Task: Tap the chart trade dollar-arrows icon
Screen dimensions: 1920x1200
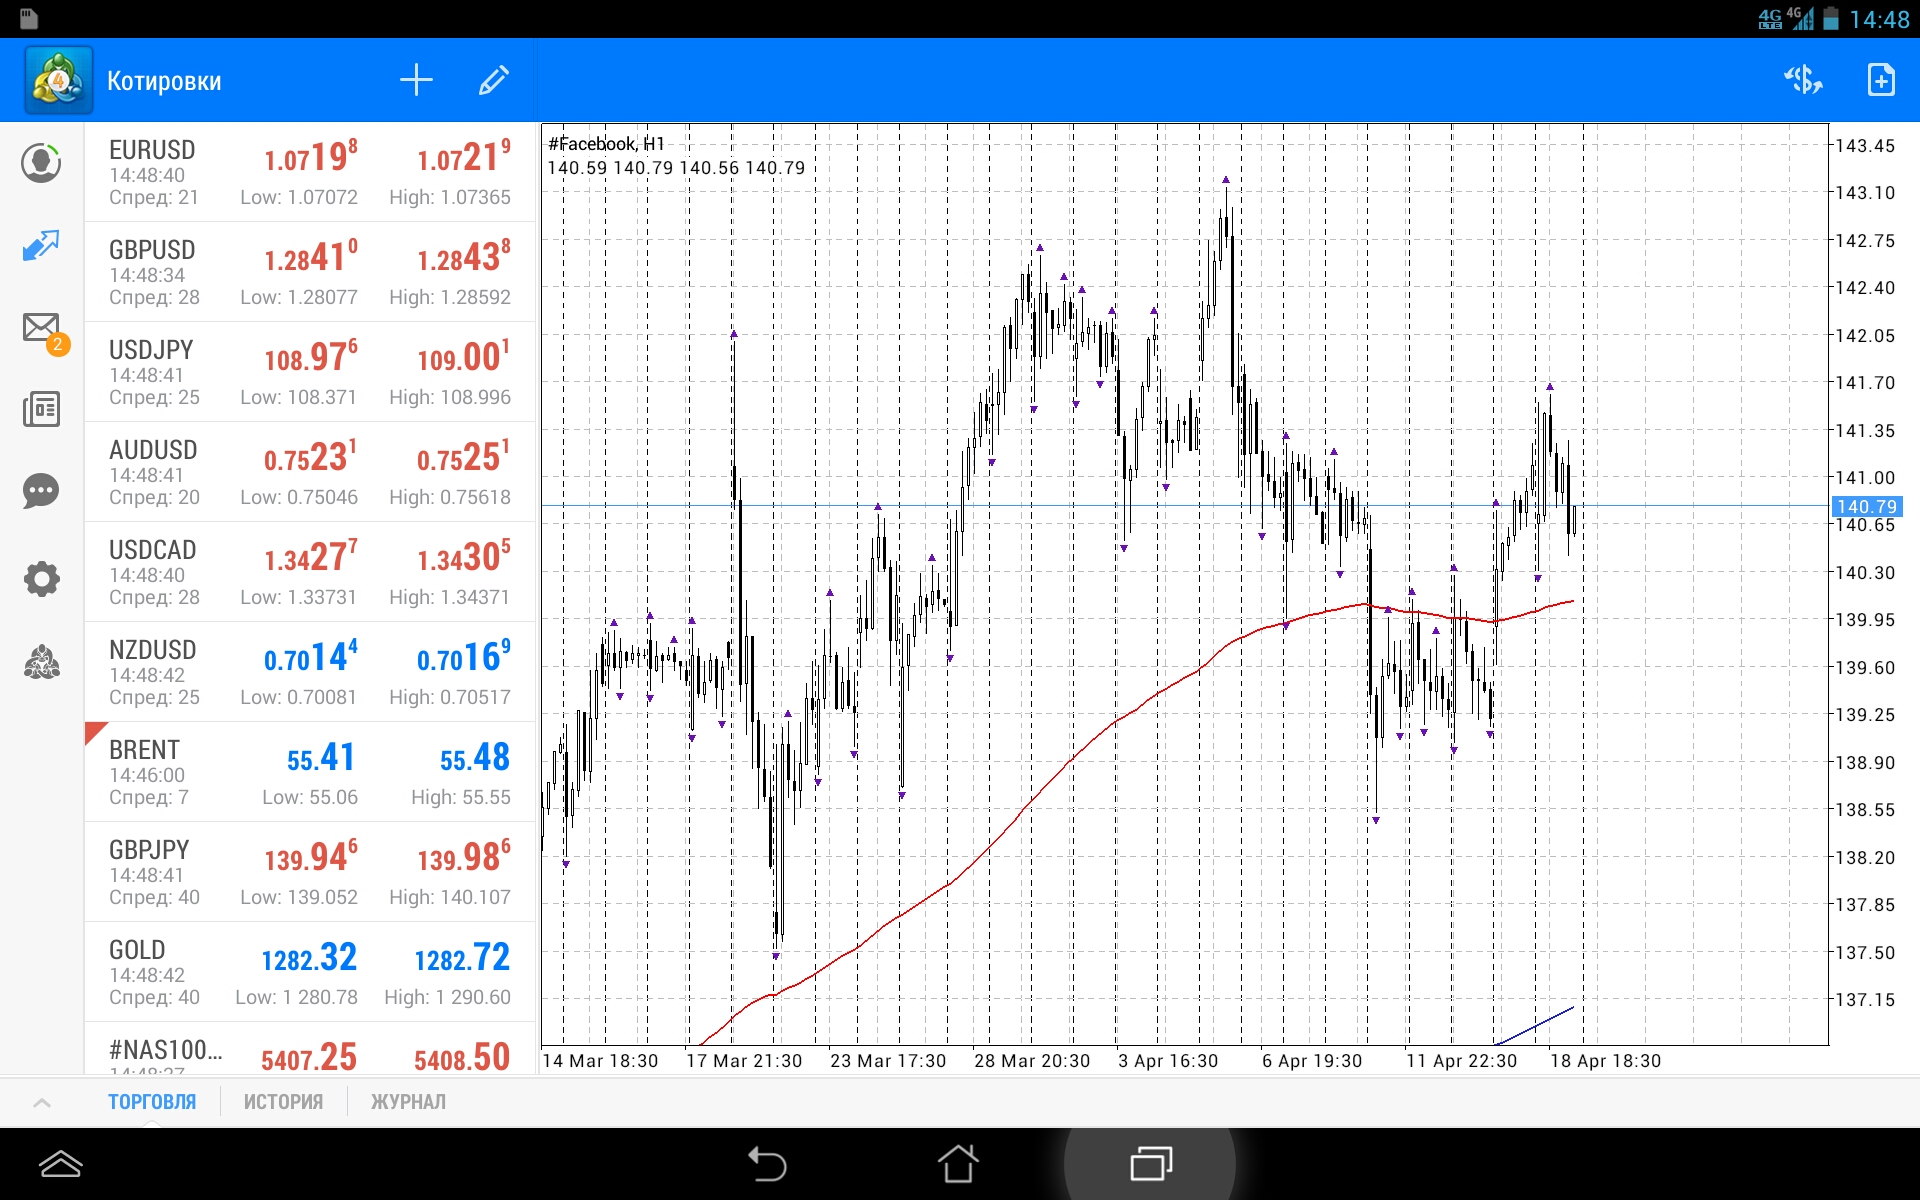Action: pyautogui.click(x=1803, y=80)
